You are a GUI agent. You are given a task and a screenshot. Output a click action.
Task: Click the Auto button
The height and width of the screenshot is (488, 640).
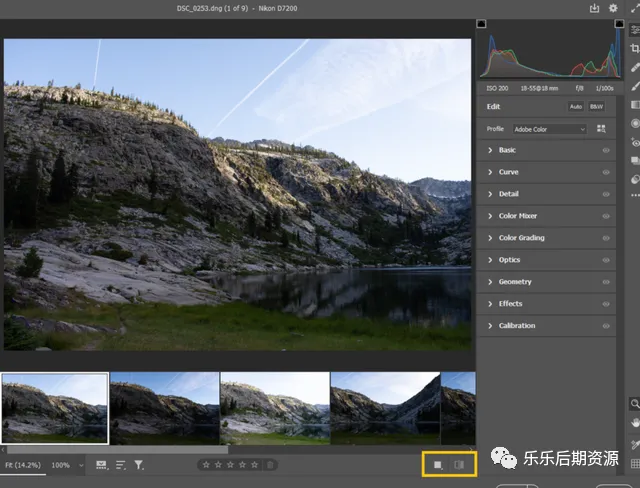click(576, 106)
